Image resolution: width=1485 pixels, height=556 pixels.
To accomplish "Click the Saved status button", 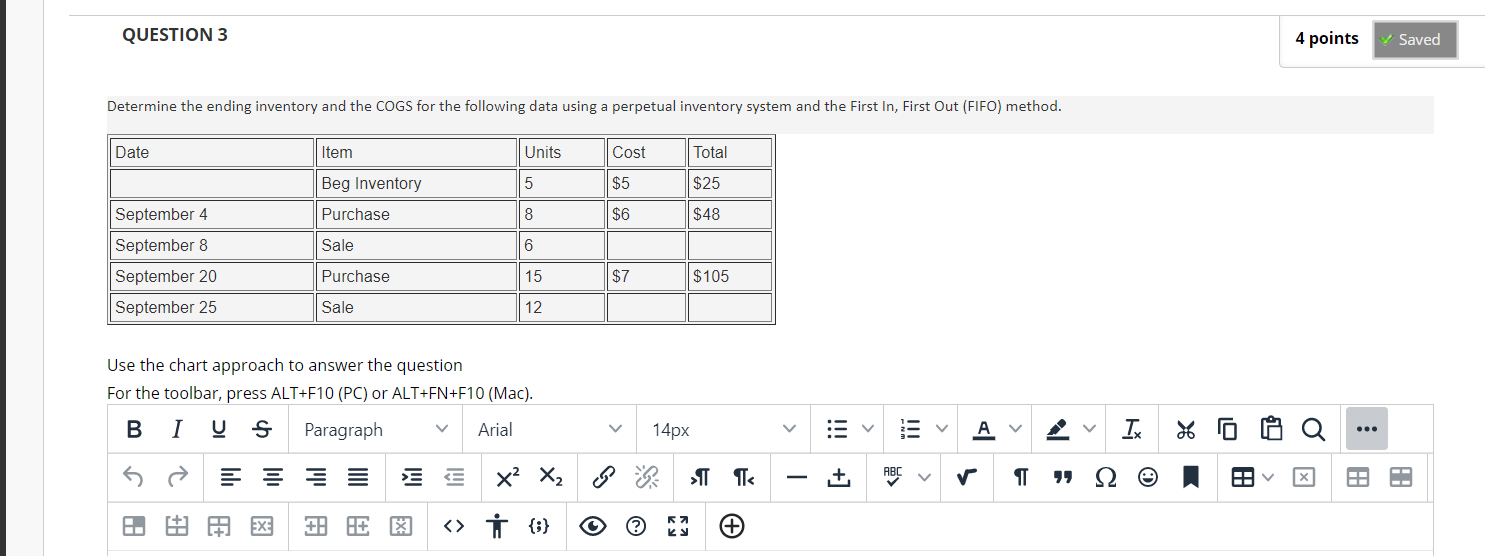I will pos(1415,40).
